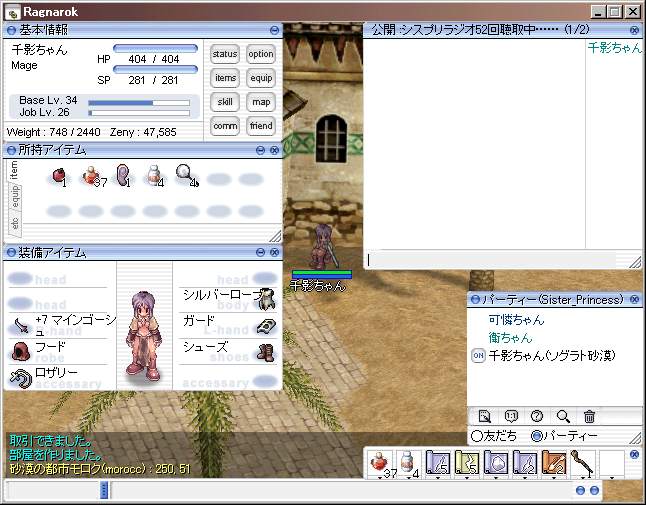Close the 装備アイテム window
The width and height of the screenshot is (646, 505).
(274, 252)
